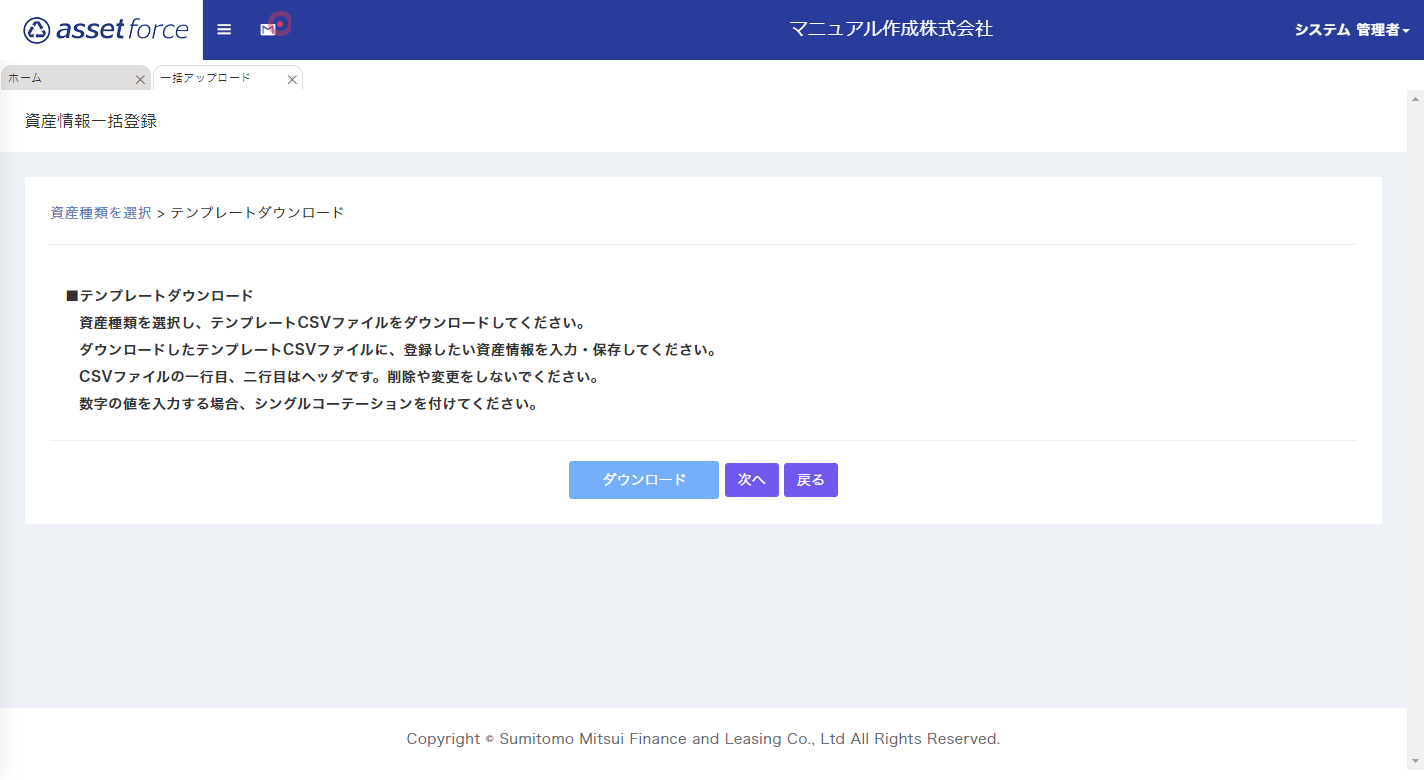Screen dimensions: 1424x780
Task: Click the line starting 数字の値を入力する場合
Action: (309, 405)
